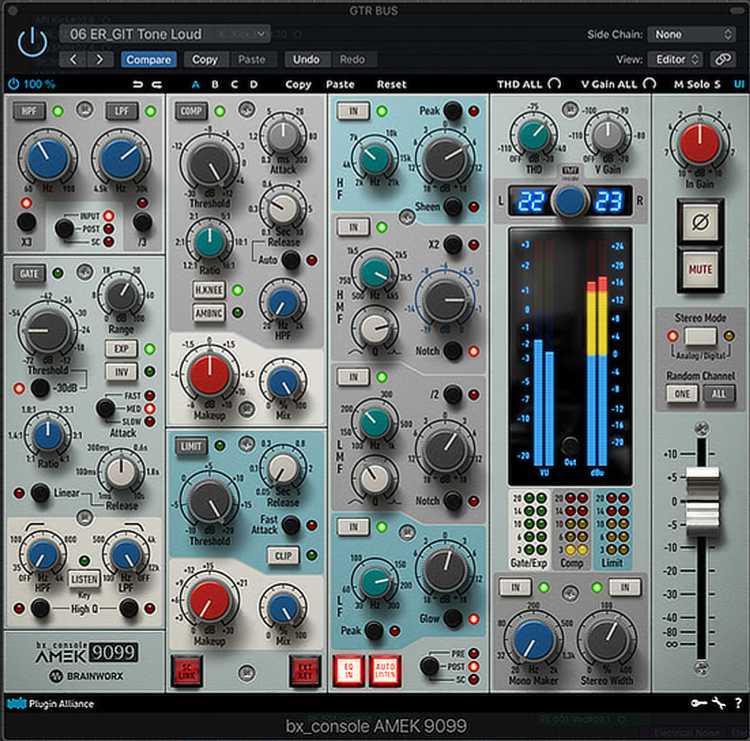The image size is (750, 741).
Task: Click the red EQ IN button
Action: 349,671
